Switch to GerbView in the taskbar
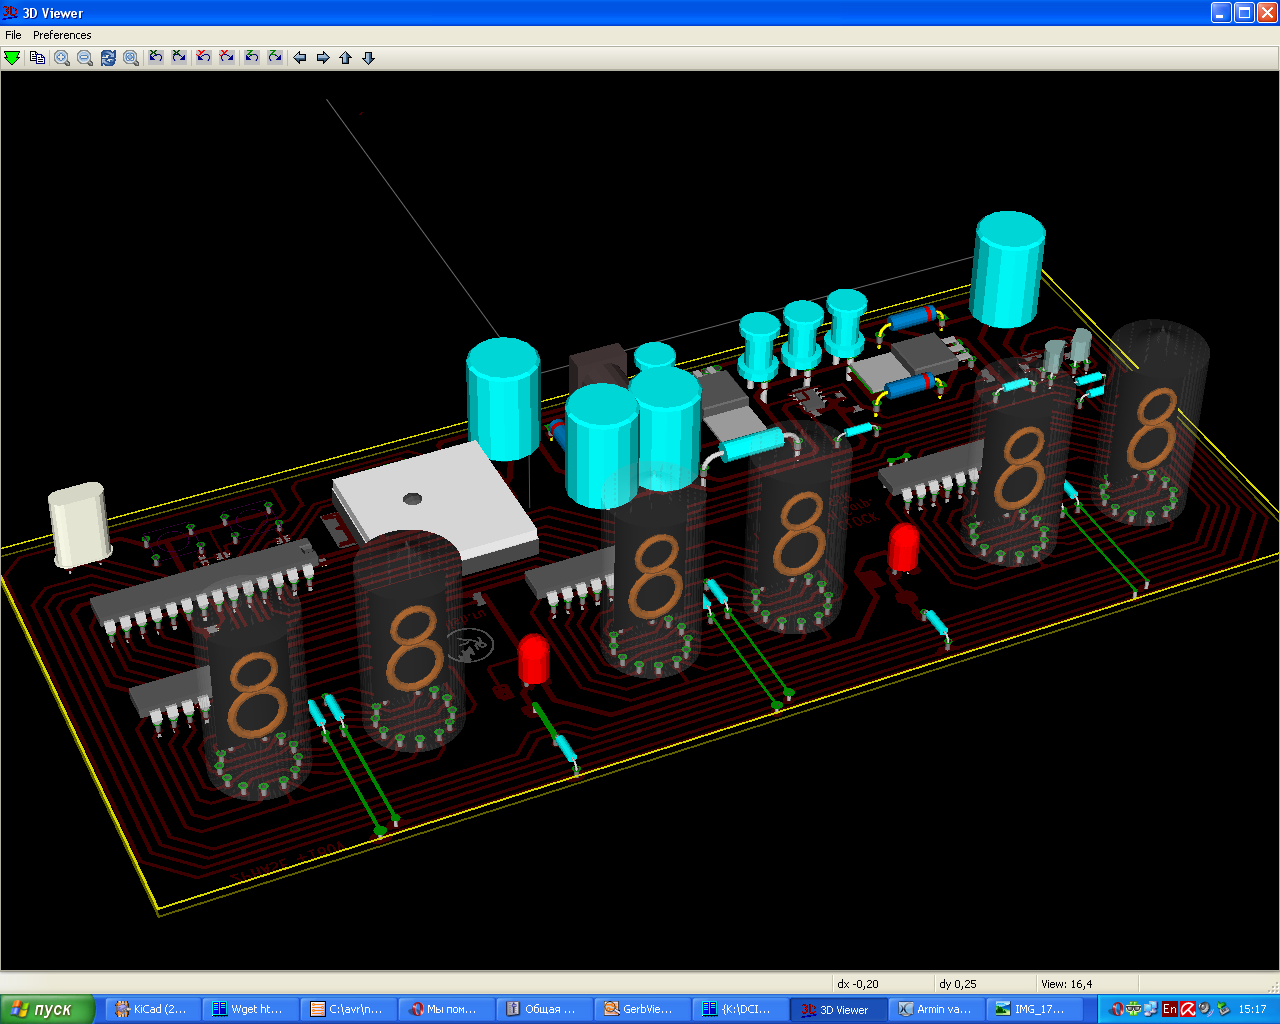The image size is (1280, 1024). point(640,1009)
